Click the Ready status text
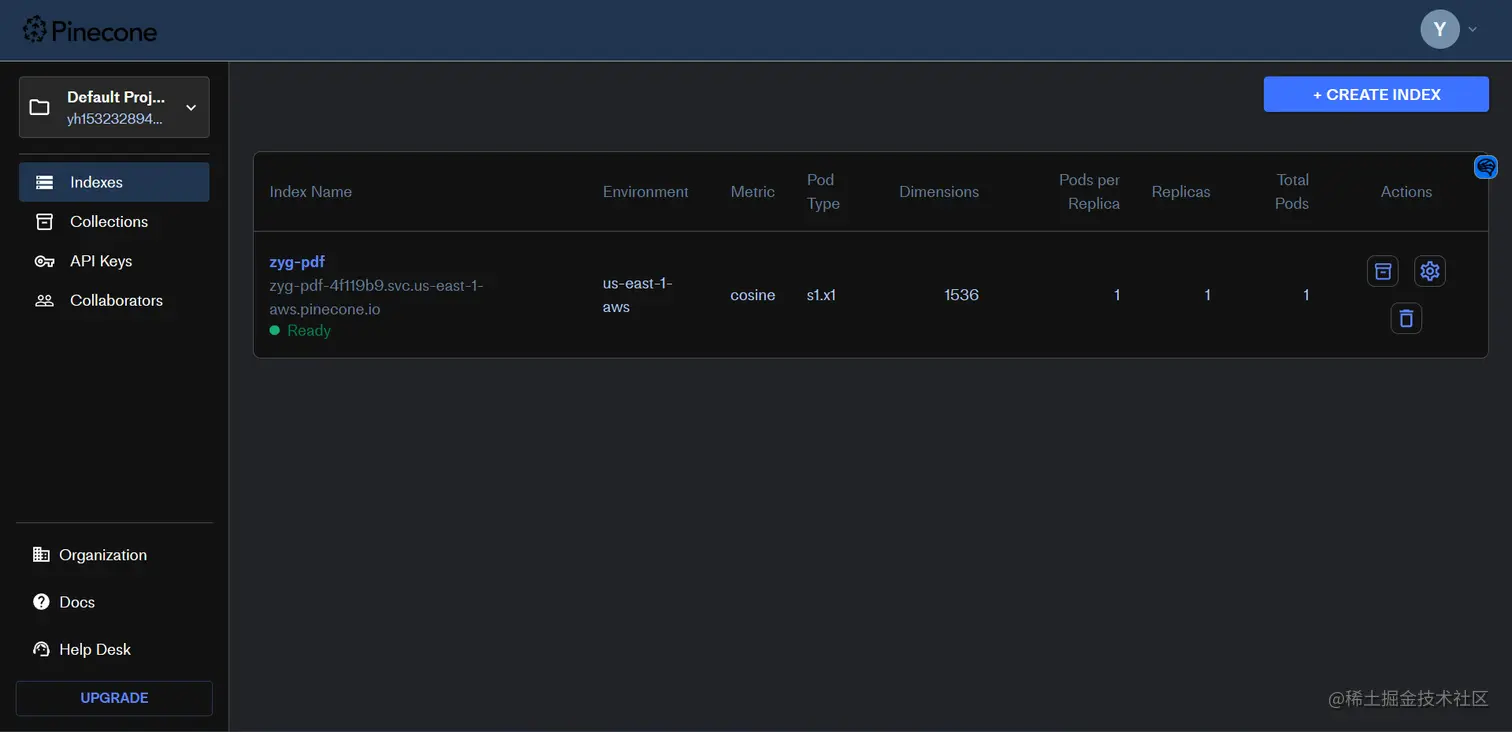The height and width of the screenshot is (732, 1512). tap(309, 330)
